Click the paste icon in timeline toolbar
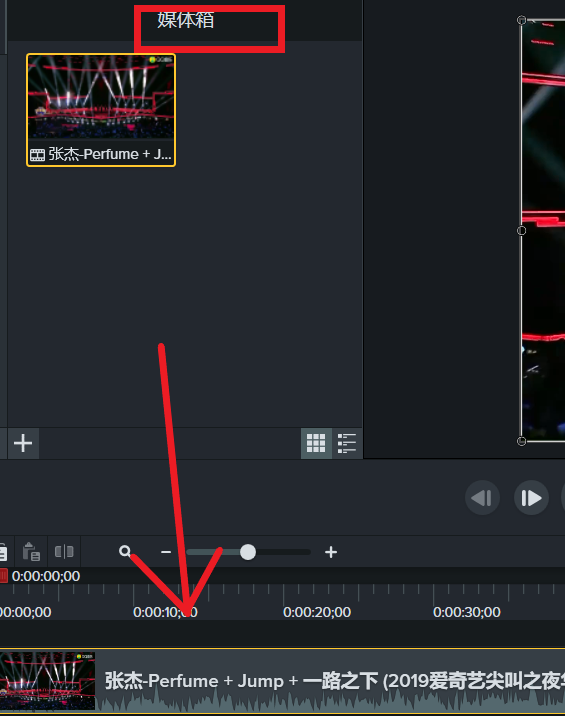 click(31, 552)
